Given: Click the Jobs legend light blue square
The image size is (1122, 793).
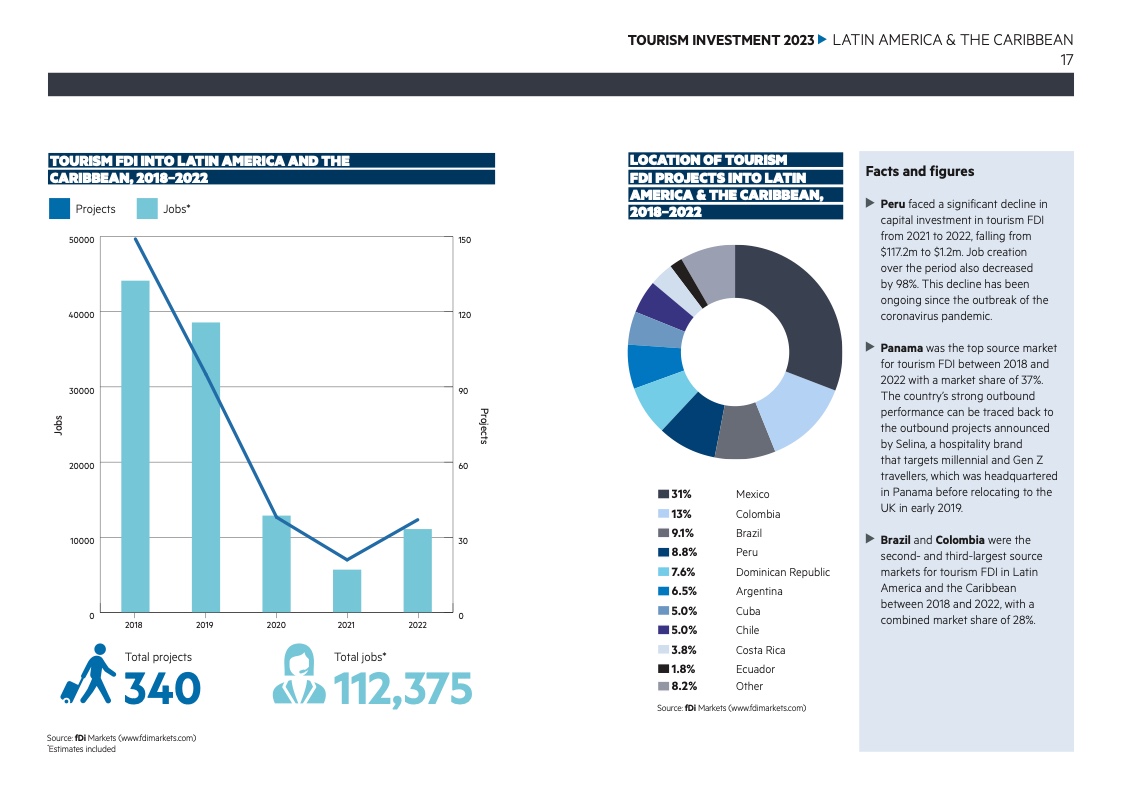Looking at the screenshot, I should pos(147,209).
